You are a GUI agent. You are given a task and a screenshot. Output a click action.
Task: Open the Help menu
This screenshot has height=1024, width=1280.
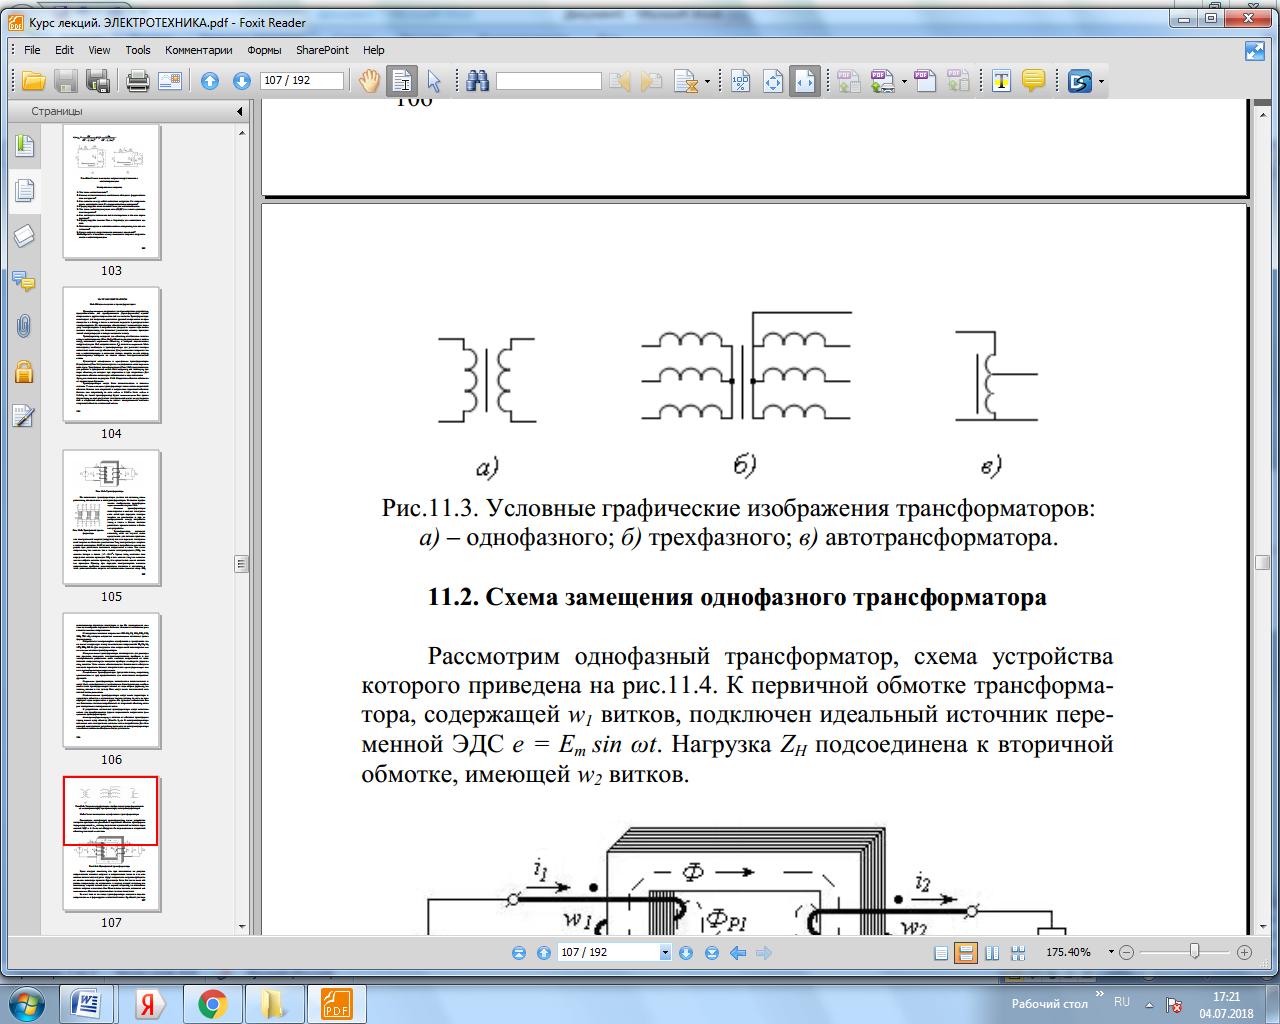point(374,50)
